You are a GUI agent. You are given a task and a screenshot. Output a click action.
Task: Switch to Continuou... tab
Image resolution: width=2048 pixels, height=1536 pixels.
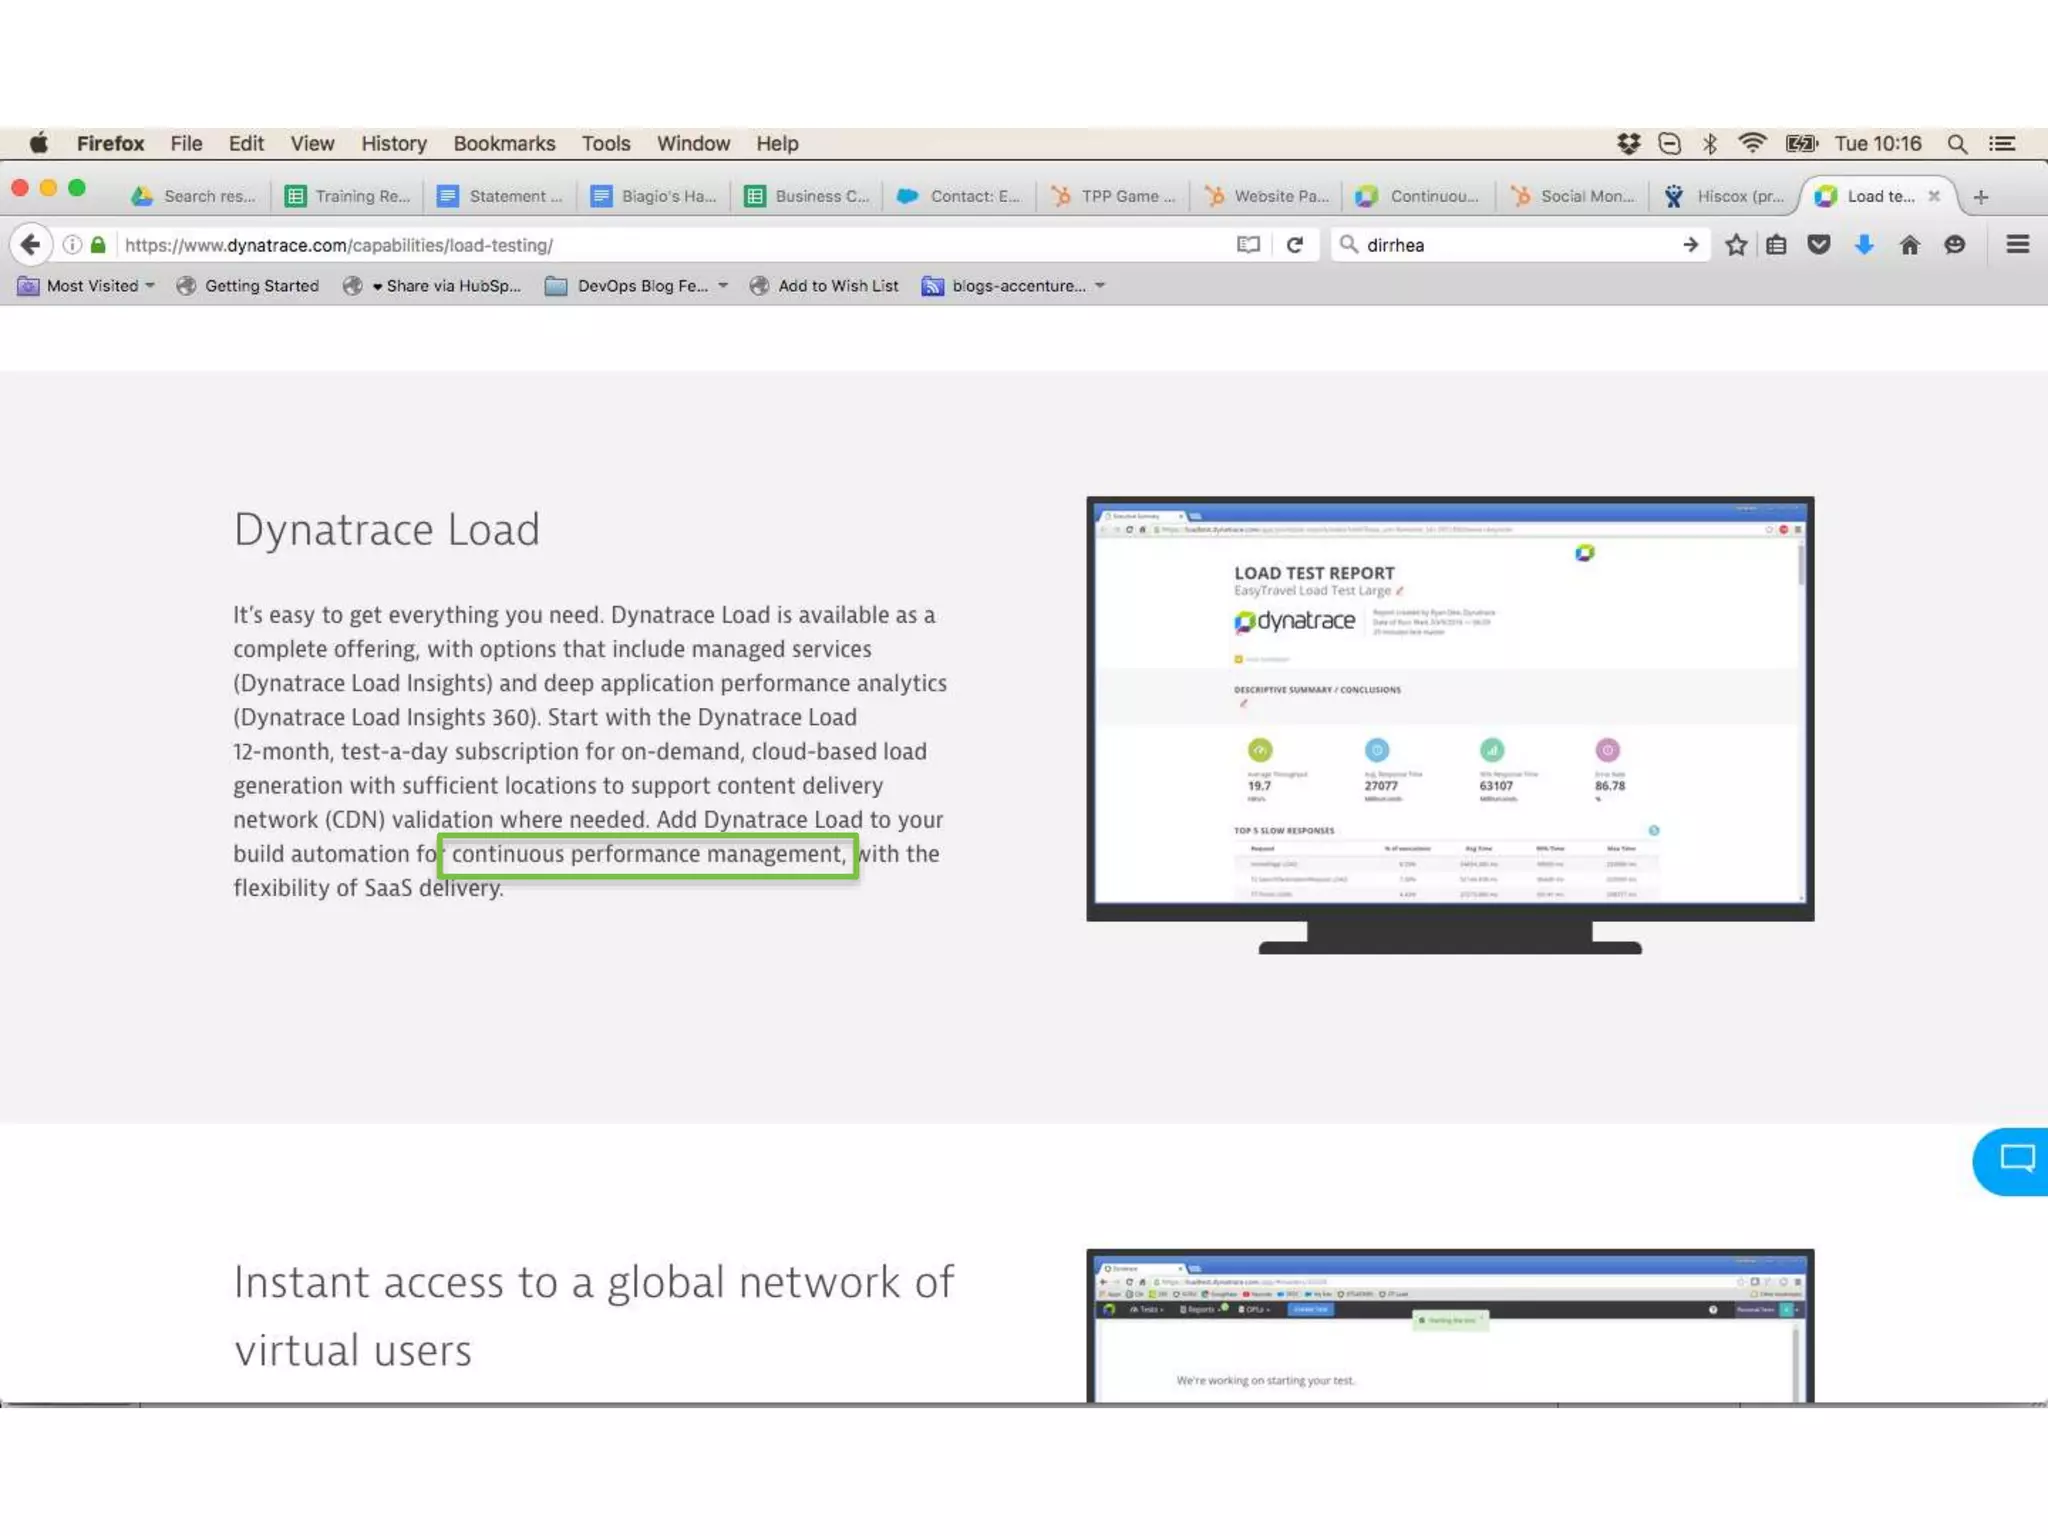coord(1420,196)
